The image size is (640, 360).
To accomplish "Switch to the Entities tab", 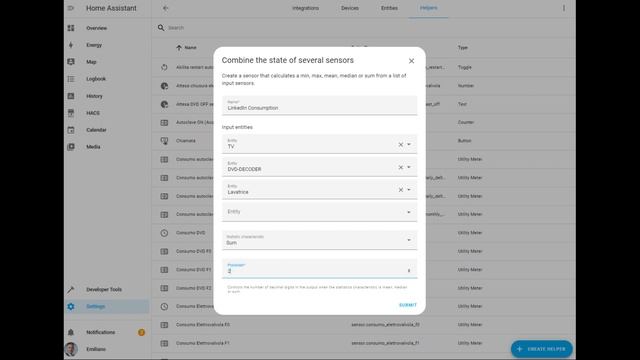I will (x=389, y=8).
